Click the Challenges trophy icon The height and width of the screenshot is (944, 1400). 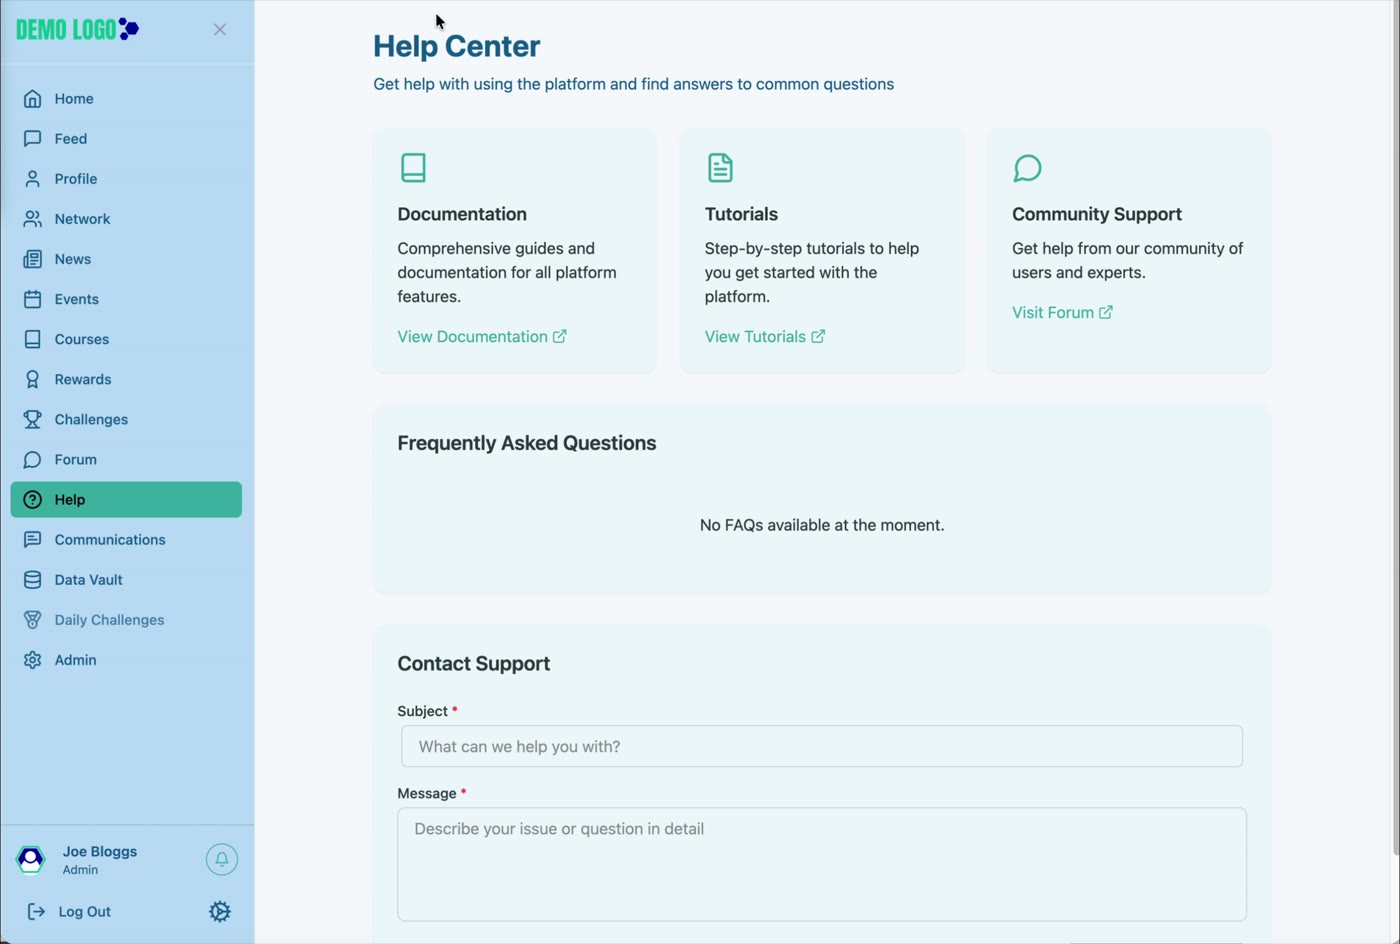tap(33, 419)
